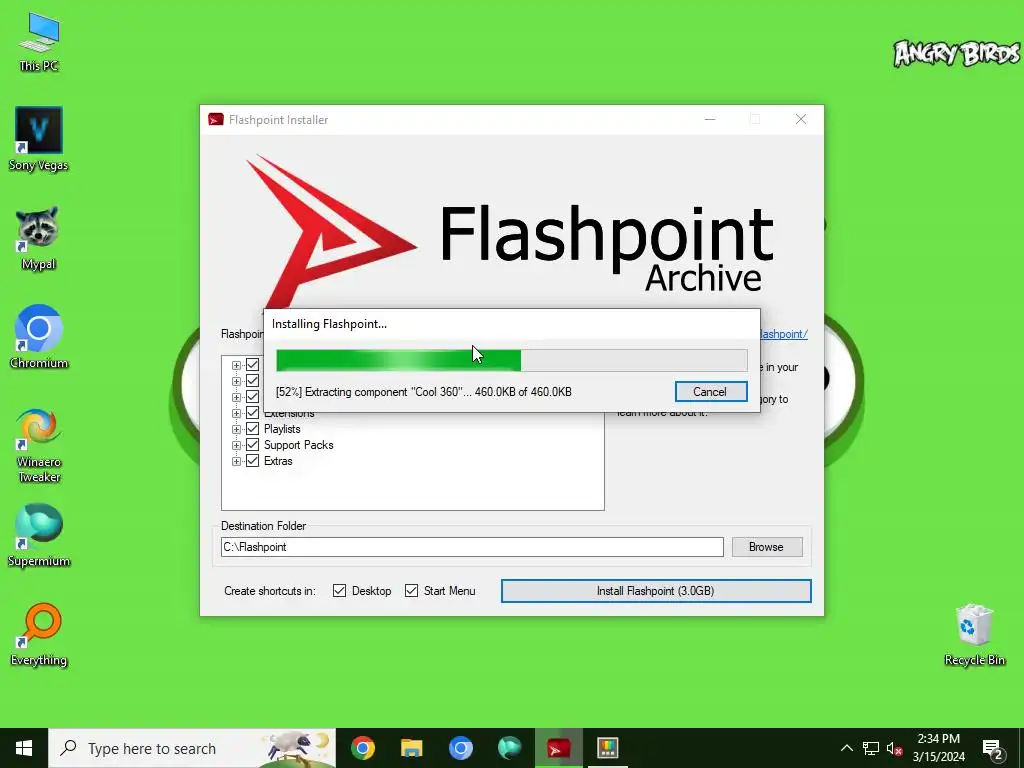
Task: Click the muted volume tray icon
Action: (895, 748)
